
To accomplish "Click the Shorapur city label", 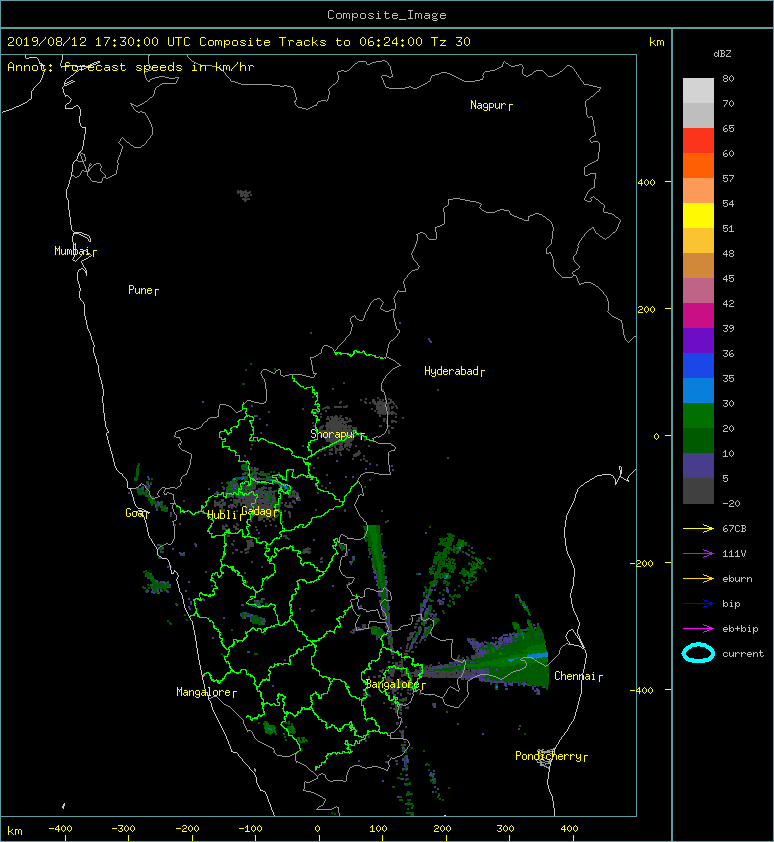I will 334,434.
